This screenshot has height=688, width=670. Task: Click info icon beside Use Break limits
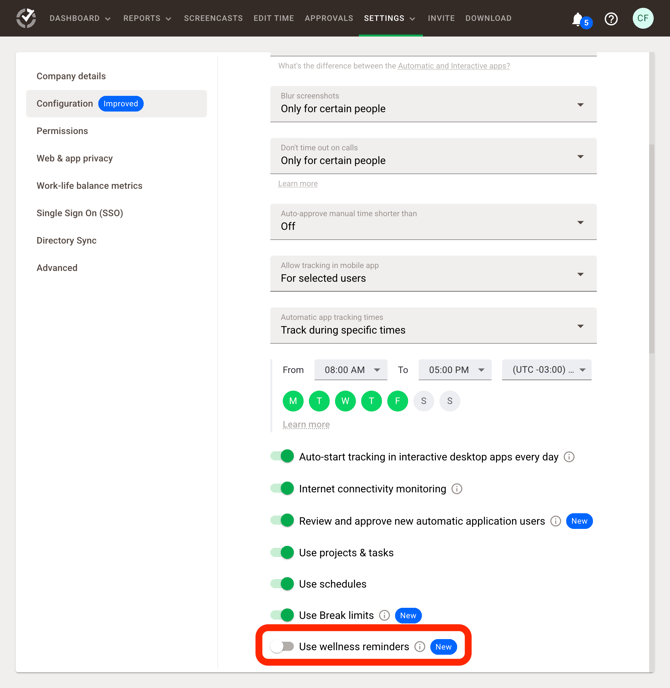(384, 616)
